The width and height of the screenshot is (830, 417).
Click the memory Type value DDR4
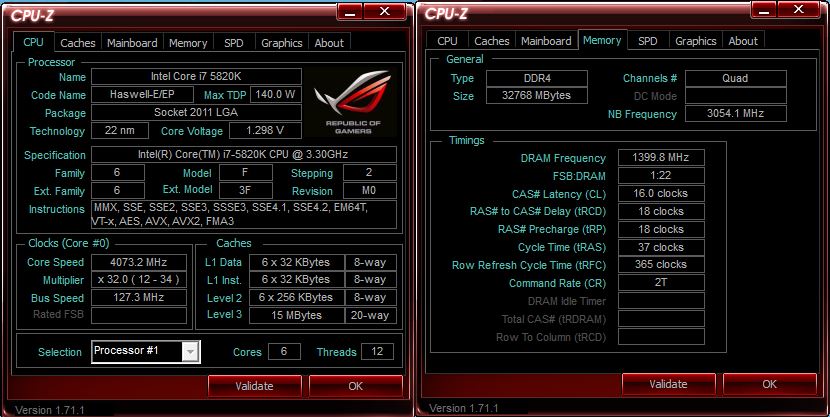(x=537, y=78)
